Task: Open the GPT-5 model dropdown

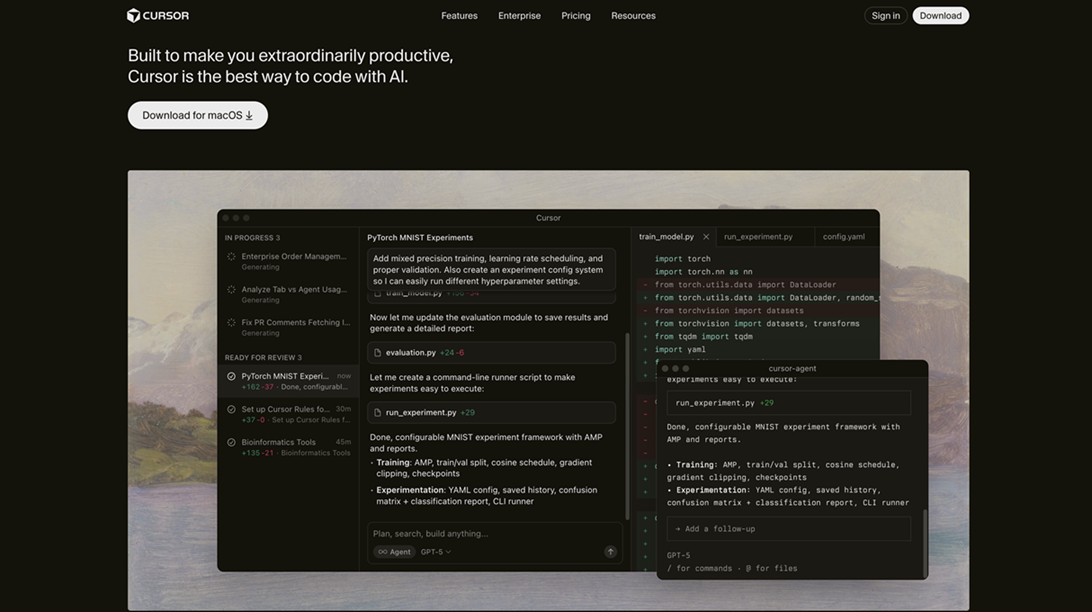Action: point(435,552)
